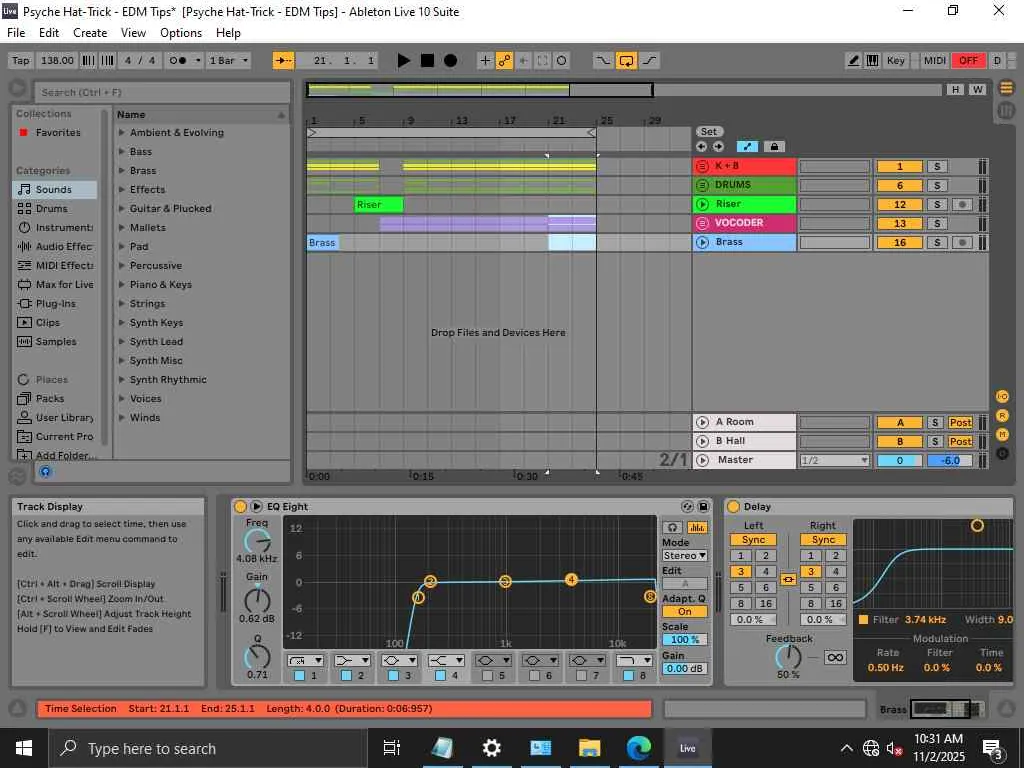Open Master output 1/2 dropdown
Image resolution: width=1024 pixels, height=768 pixels.
point(835,460)
